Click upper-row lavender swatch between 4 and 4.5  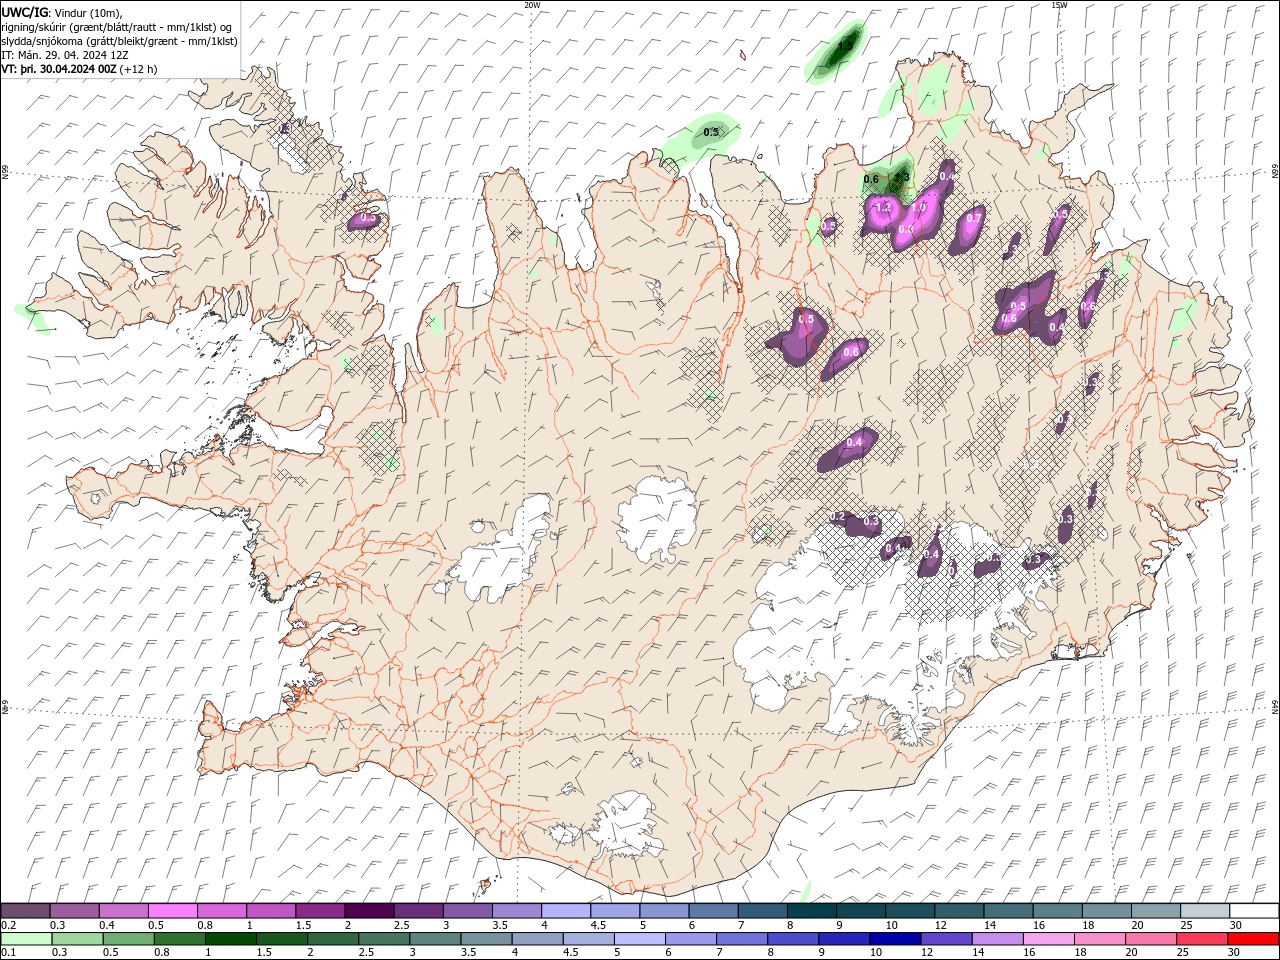[x=566, y=911]
